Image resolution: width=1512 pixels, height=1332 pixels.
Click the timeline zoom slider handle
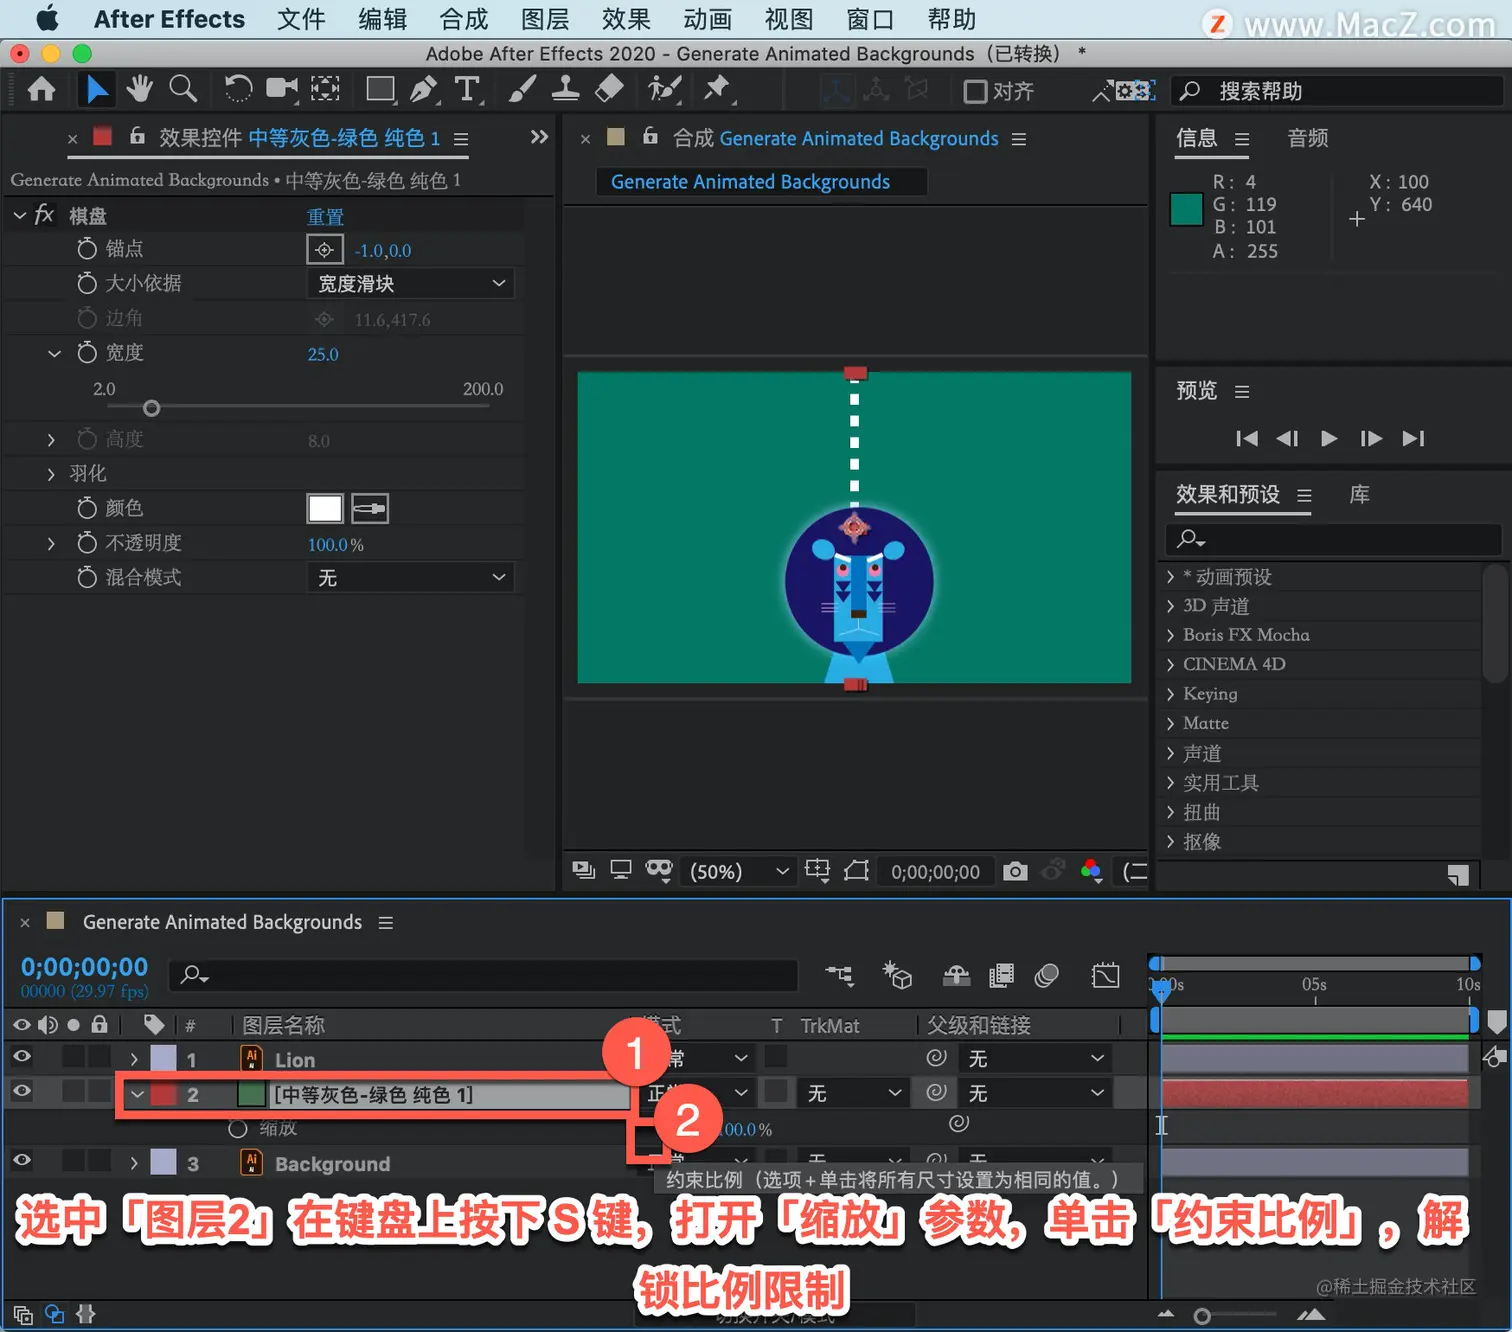coord(1202,1316)
